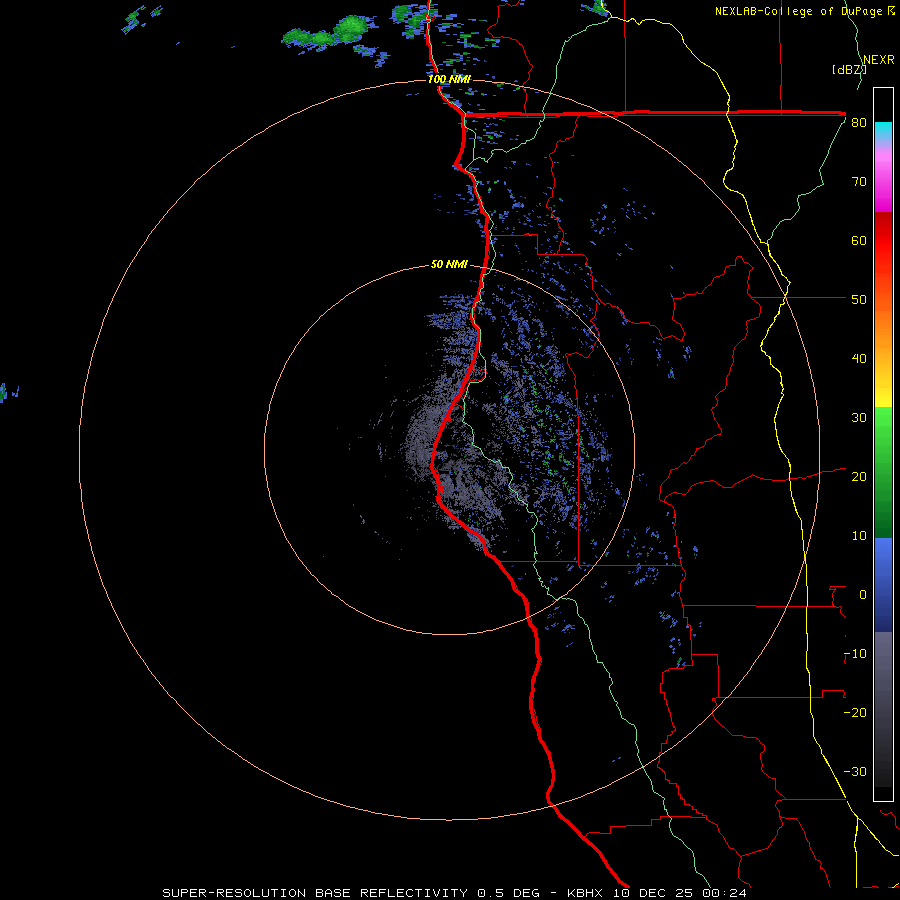Click the 10 value on the dBZ scale
This screenshot has width=900, height=900.
(859, 537)
